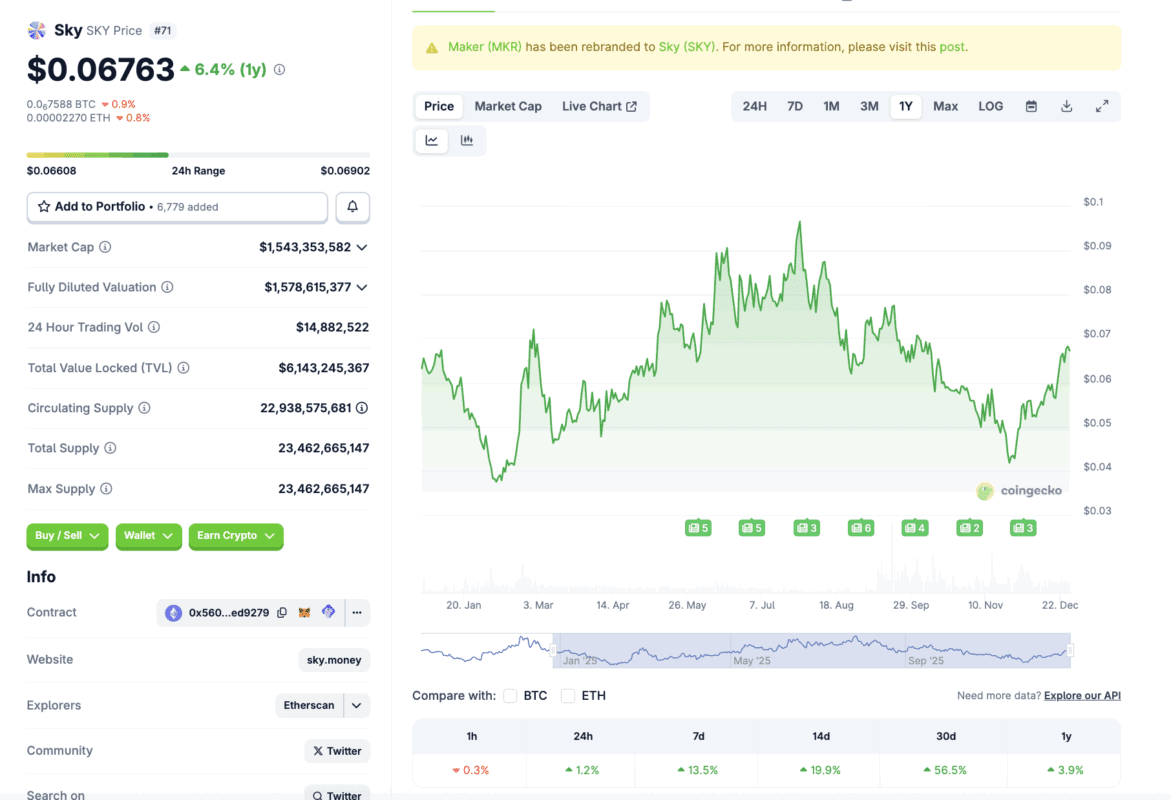Copy the contract address

pos(282,613)
